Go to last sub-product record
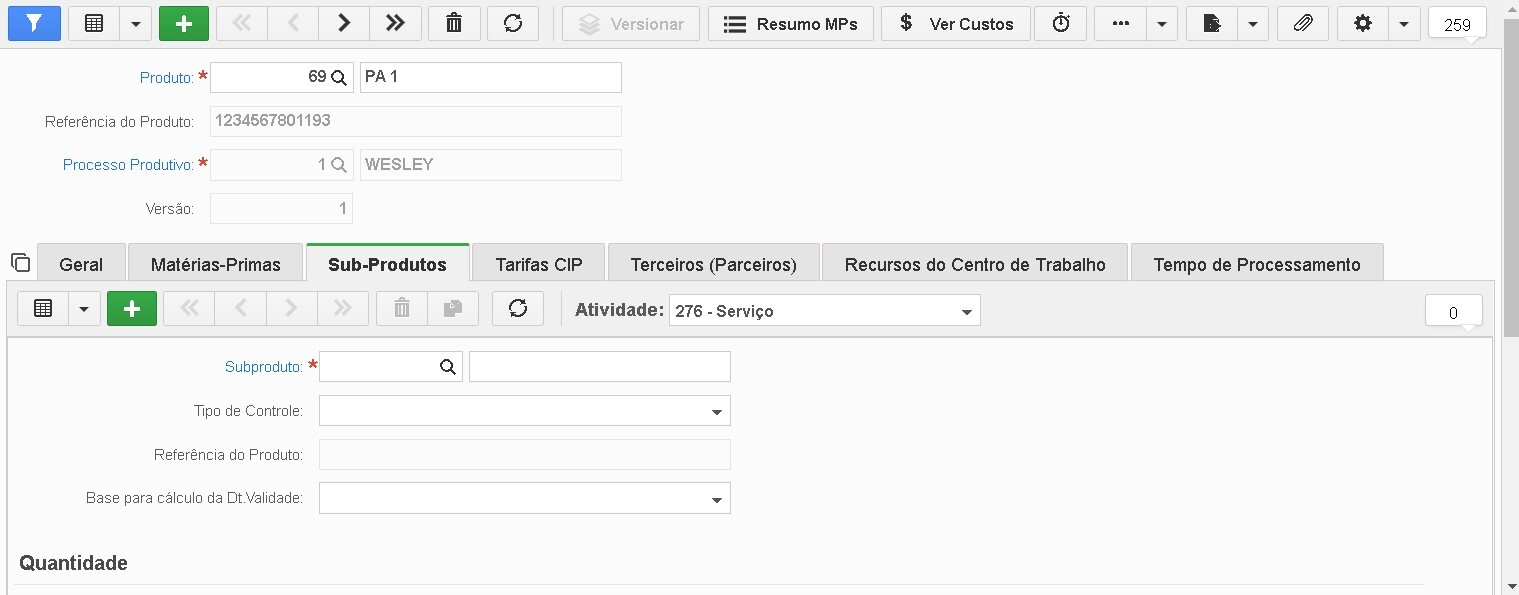Image resolution: width=1519 pixels, height=595 pixels. click(343, 309)
